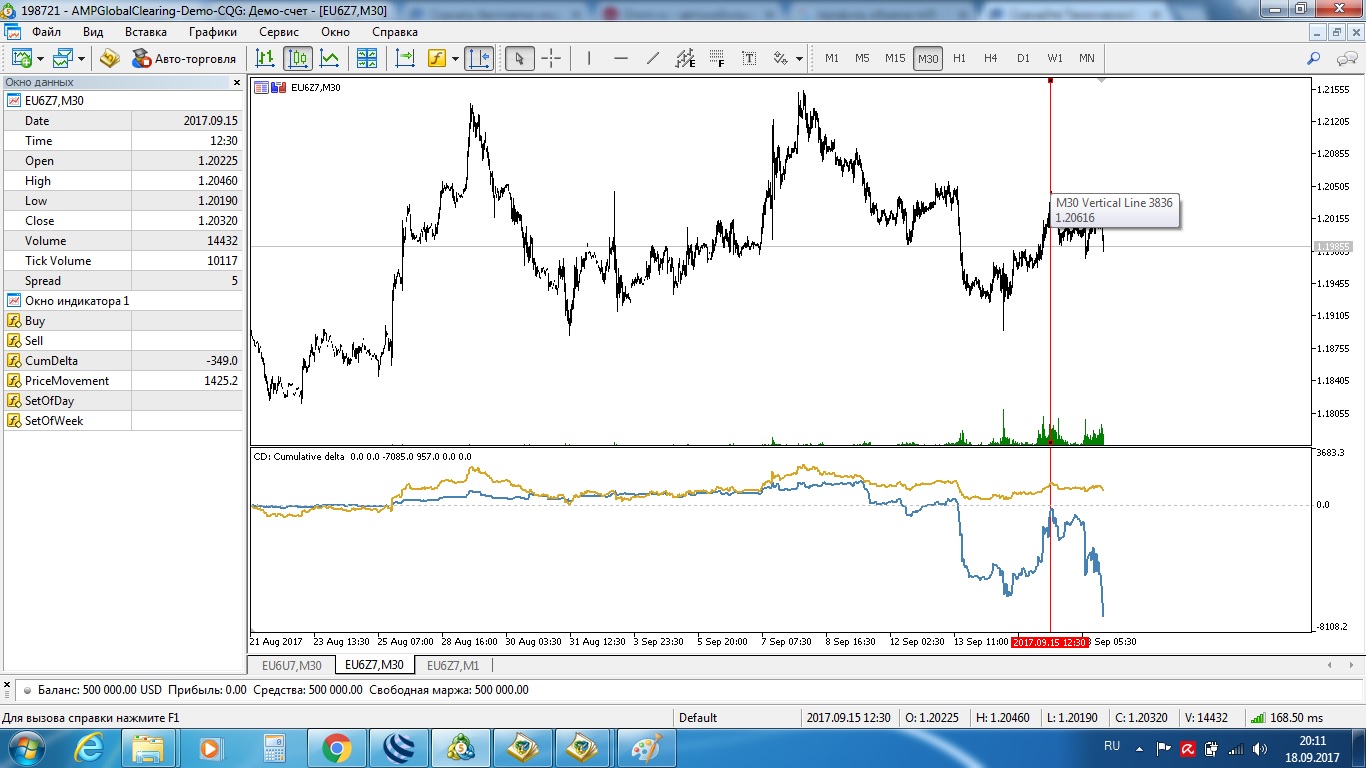Select the Окно индикатора 1 row
The width and height of the screenshot is (1366, 768).
point(123,301)
